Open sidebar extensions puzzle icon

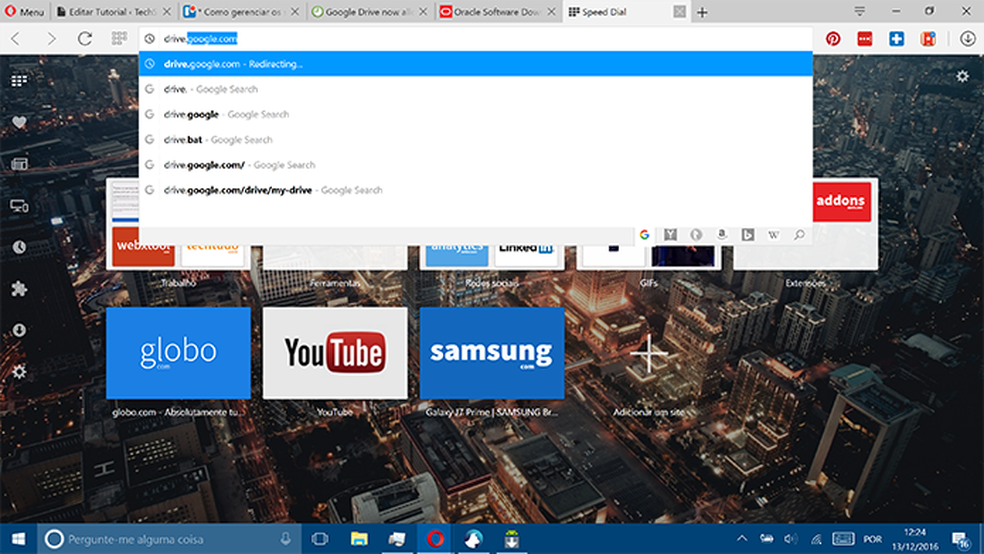click(19, 289)
